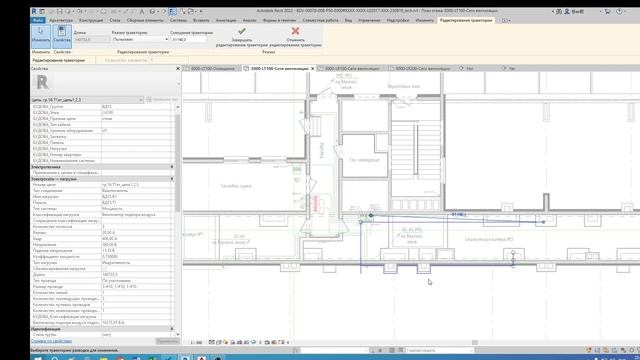Image resolution: width=640 pixels, height=360 pixels.
Task: Click the Применить apply button
Action: [x=167, y=341]
